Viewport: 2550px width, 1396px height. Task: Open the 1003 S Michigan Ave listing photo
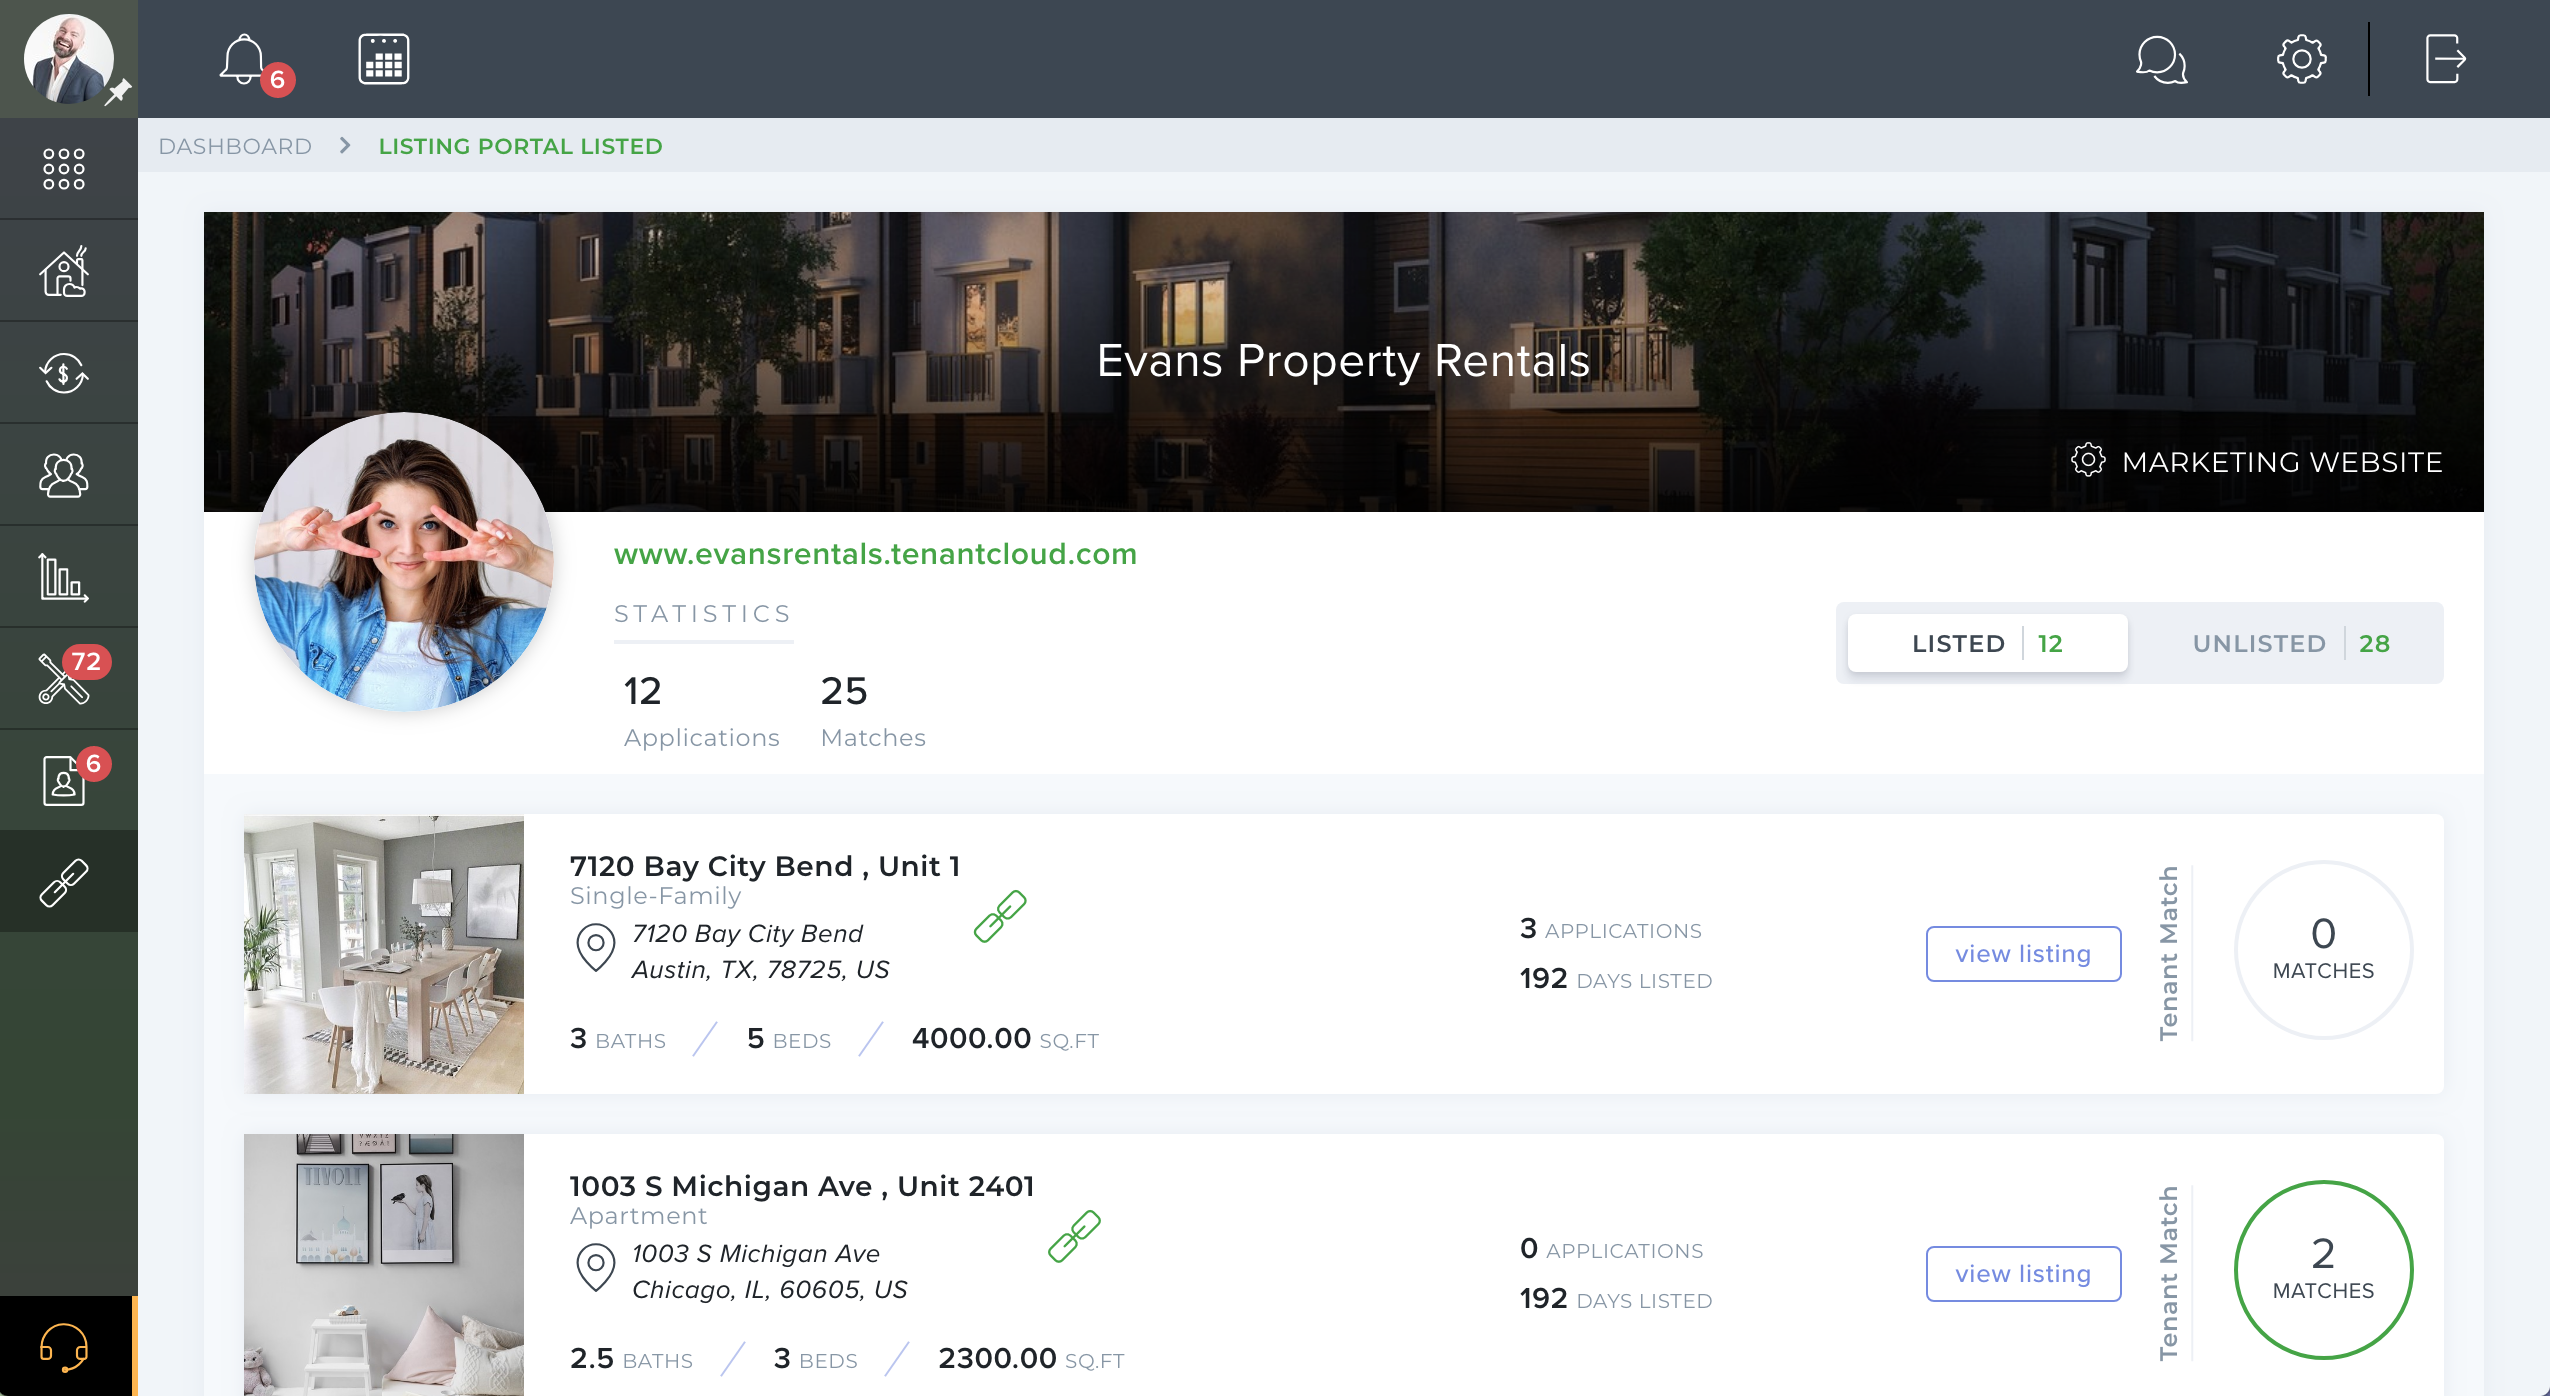pos(384,1265)
